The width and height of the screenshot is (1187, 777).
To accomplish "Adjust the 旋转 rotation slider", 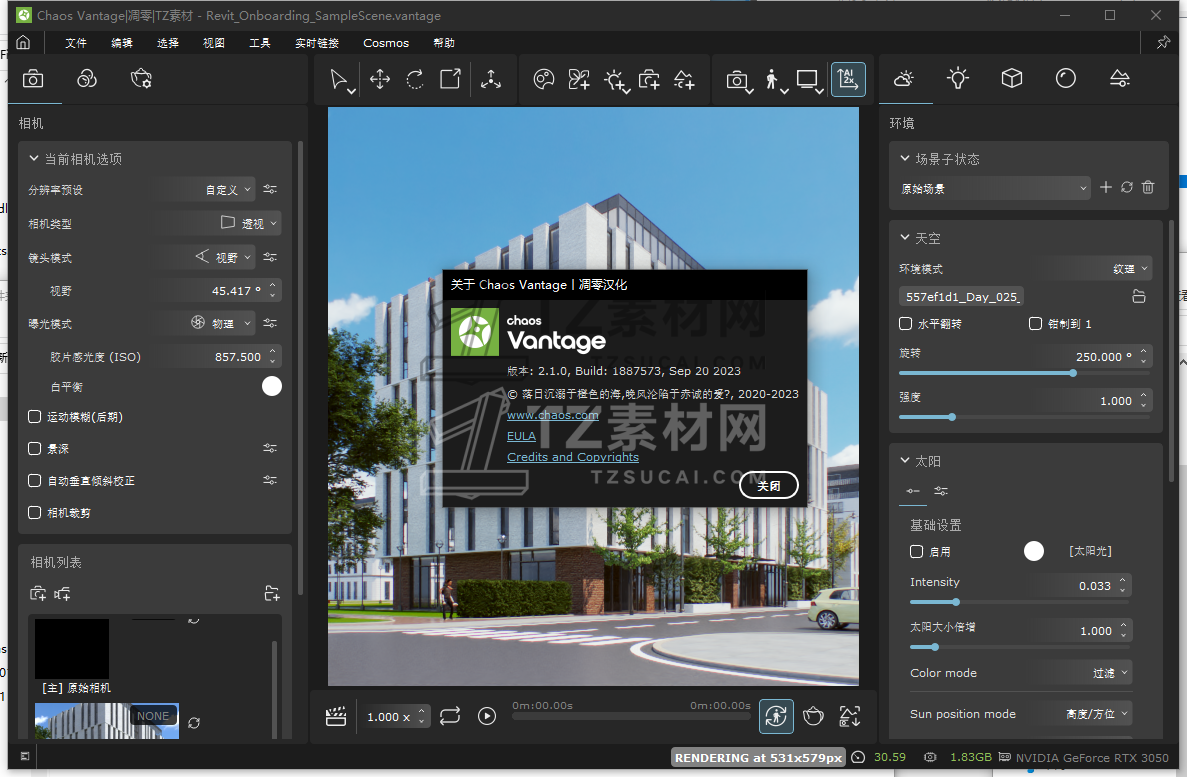I will [1073, 373].
